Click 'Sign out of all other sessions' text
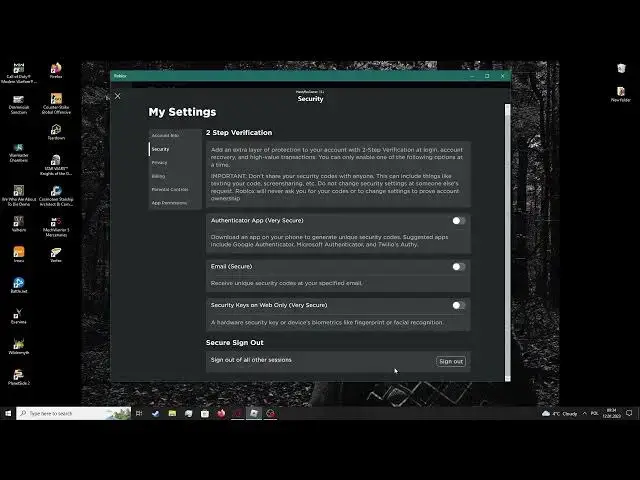The image size is (640, 480). click(251, 360)
